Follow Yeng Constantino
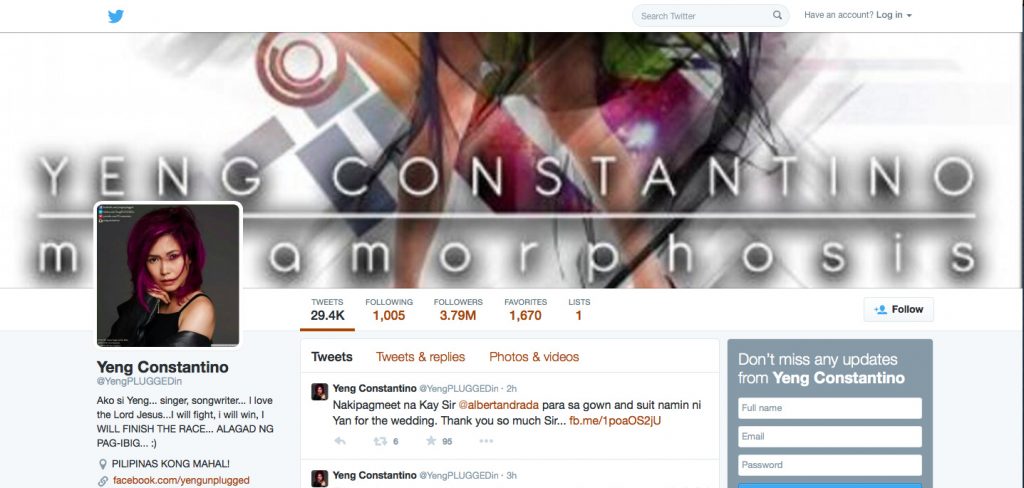 click(899, 310)
